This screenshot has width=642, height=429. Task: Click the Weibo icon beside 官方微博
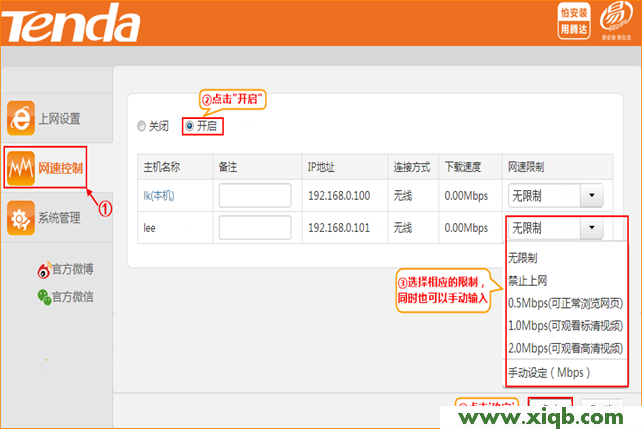click(44, 270)
